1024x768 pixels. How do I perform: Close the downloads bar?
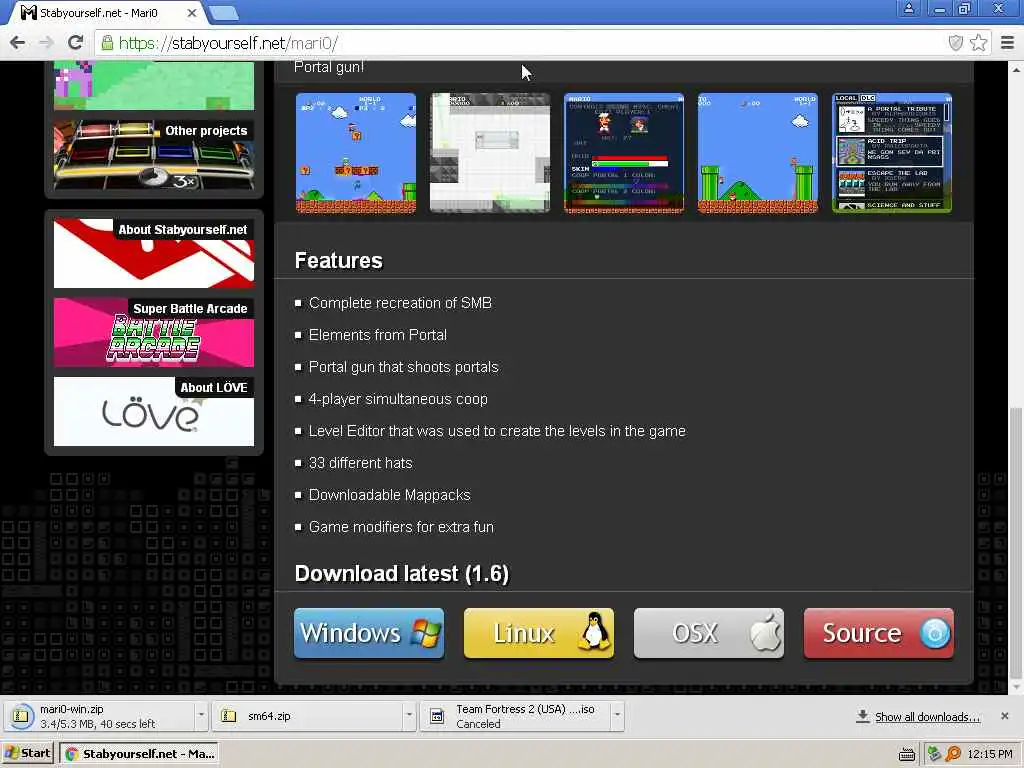tap(1004, 716)
